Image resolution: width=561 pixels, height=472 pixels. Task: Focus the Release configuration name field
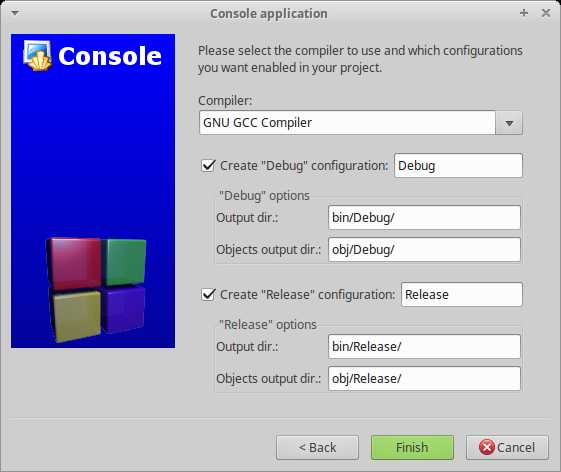click(x=462, y=295)
